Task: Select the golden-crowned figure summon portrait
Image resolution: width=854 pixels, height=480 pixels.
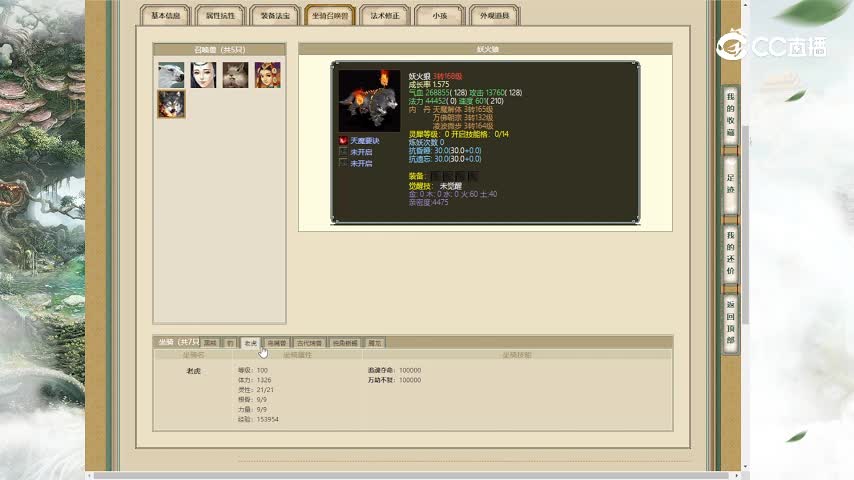Action: click(267, 75)
